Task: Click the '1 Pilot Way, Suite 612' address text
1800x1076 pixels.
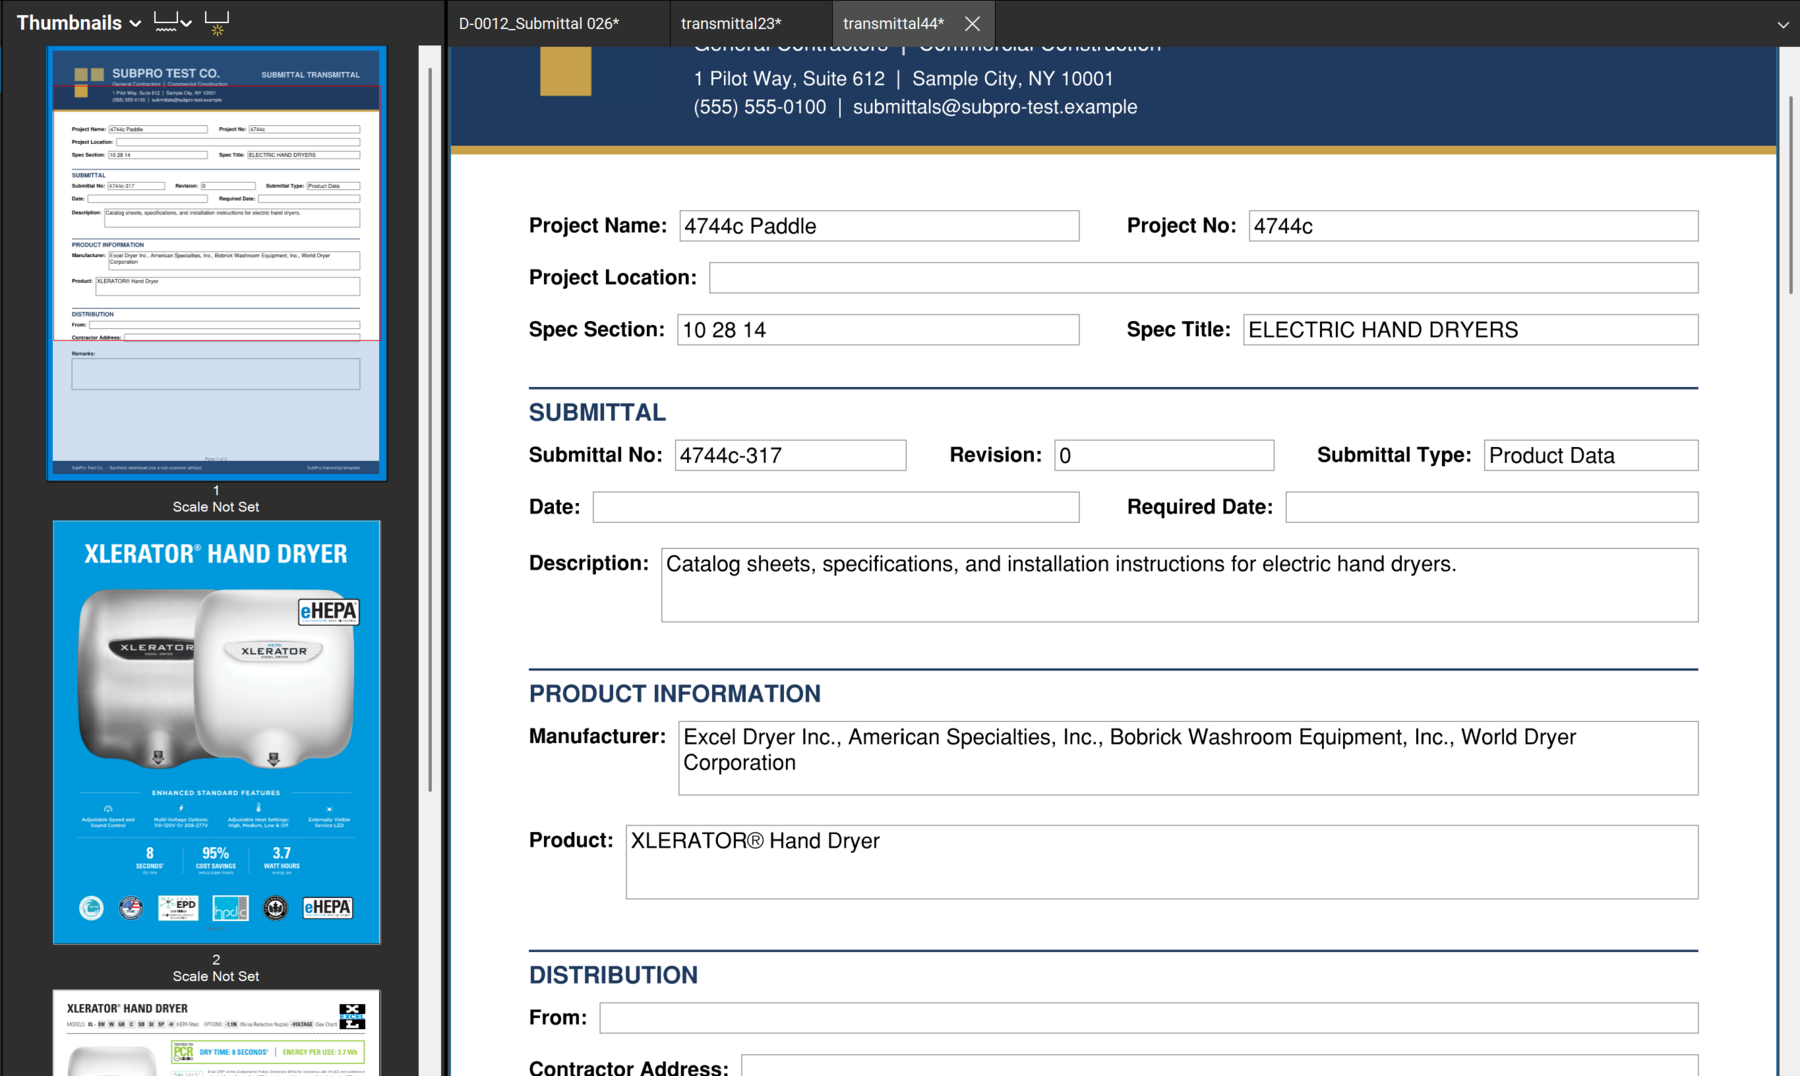Action: tap(789, 79)
